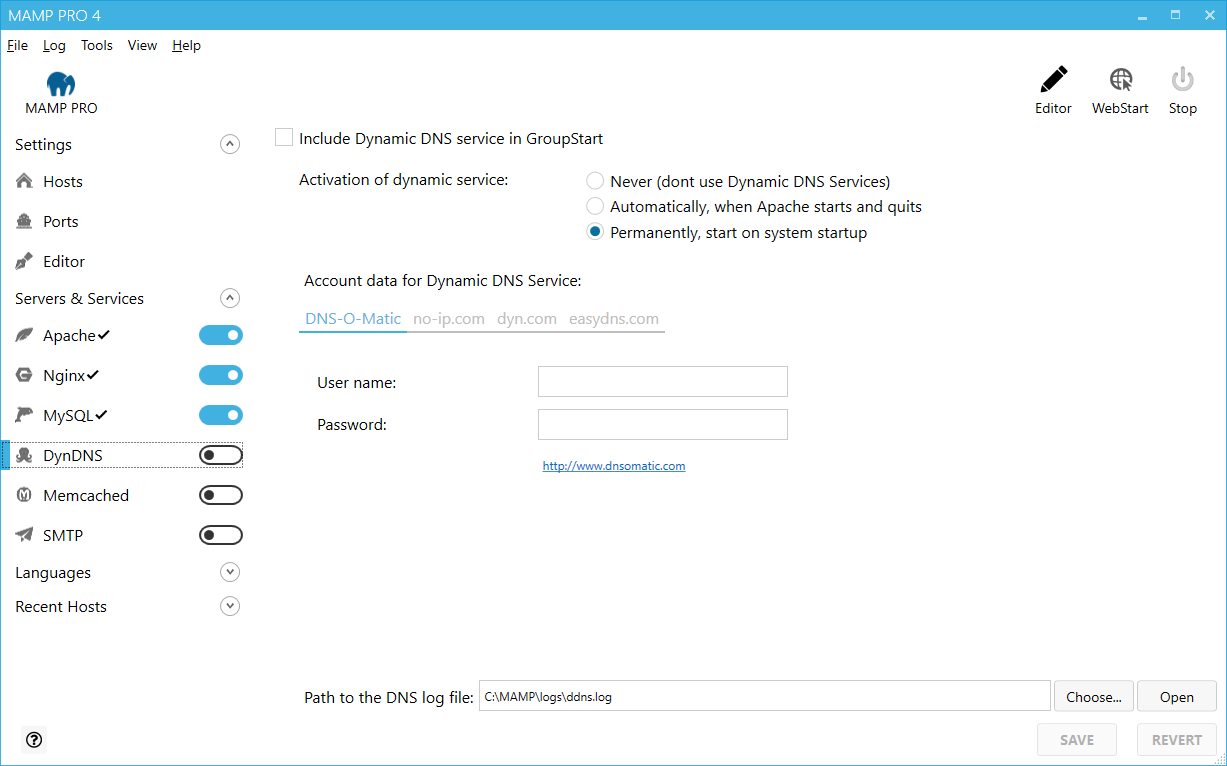Viewport: 1227px width, 766px height.
Task: Select Automatically when Apache starts radio option
Action: tap(595, 206)
